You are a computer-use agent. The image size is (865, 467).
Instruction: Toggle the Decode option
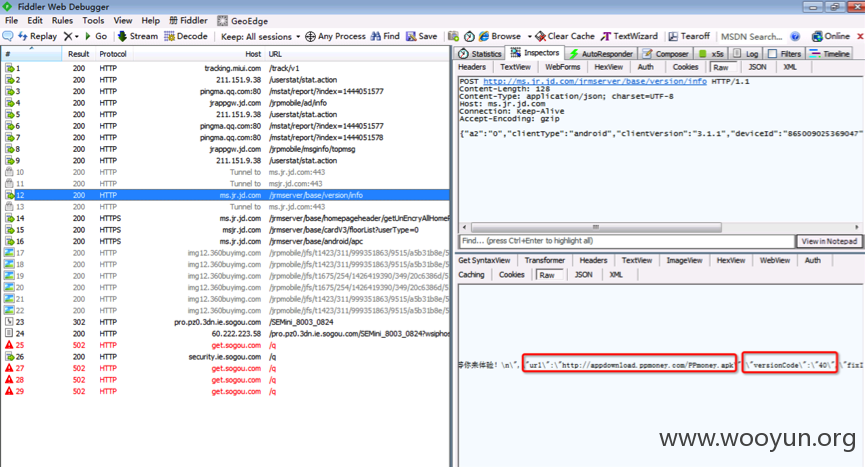186,36
